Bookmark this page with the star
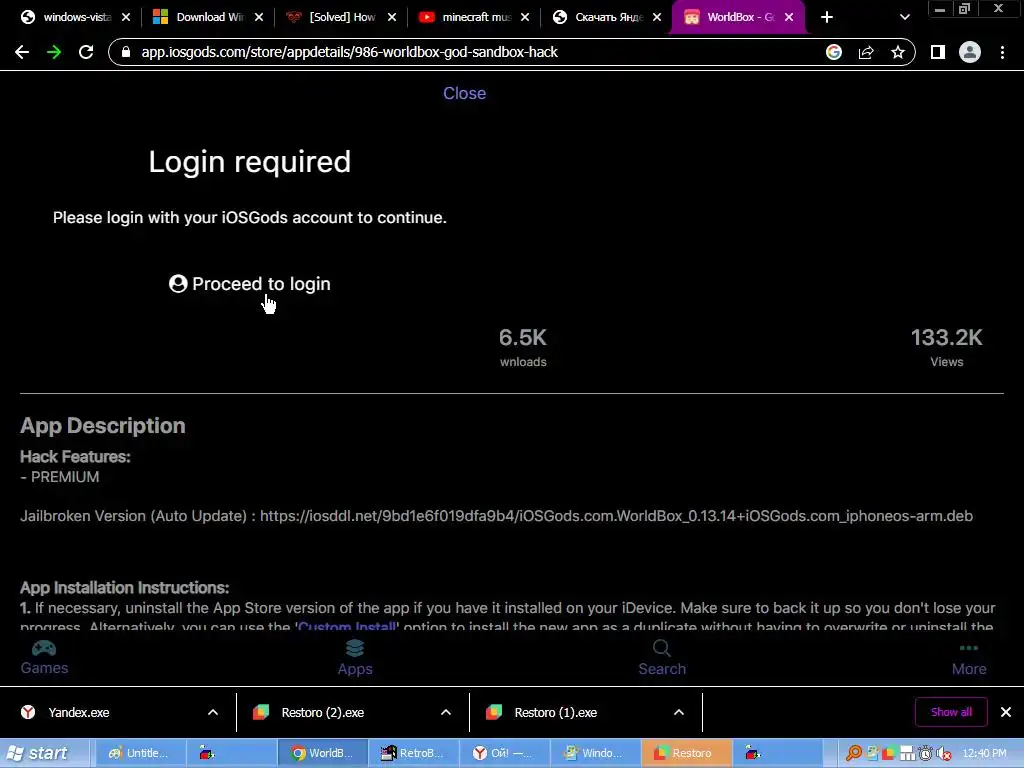This screenshot has width=1024, height=768. (x=898, y=52)
